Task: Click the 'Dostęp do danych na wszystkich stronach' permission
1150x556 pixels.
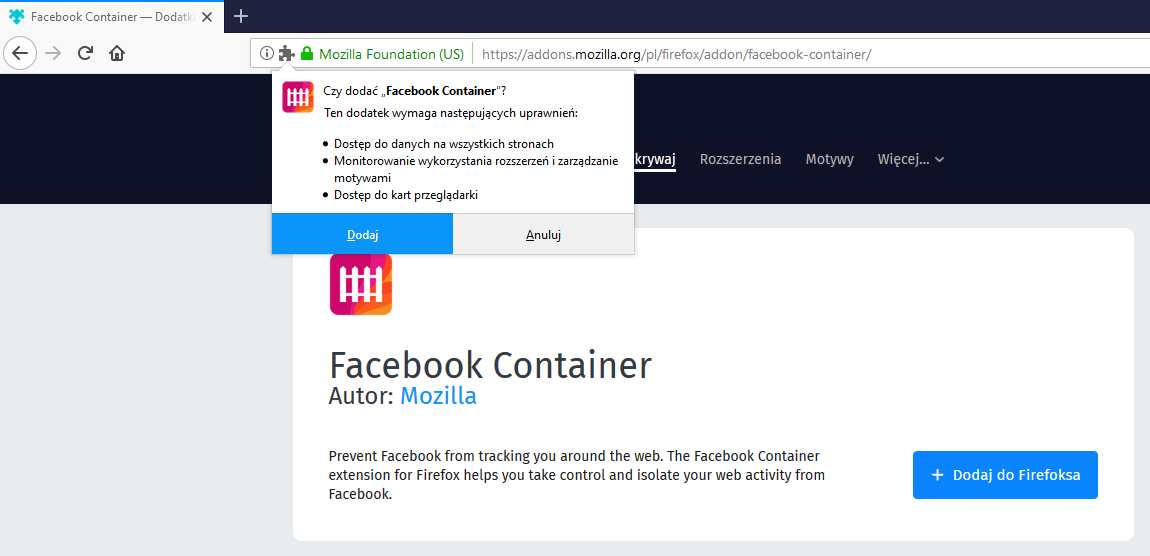Action: (x=444, y=144)
